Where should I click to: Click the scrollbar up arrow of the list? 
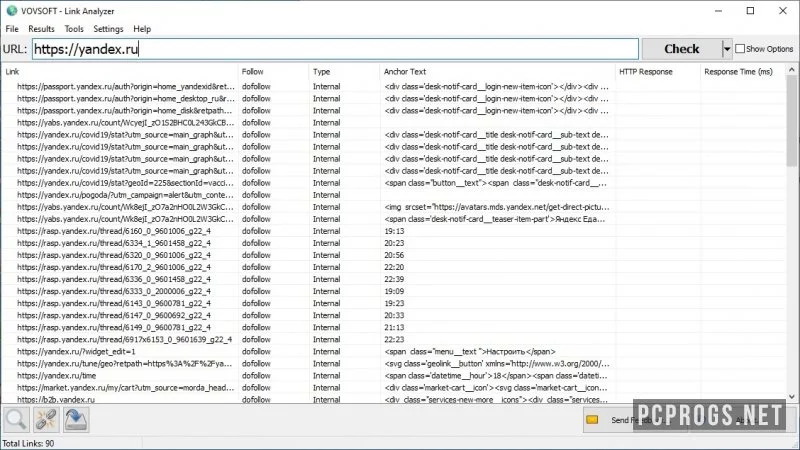tap(792, 70)
